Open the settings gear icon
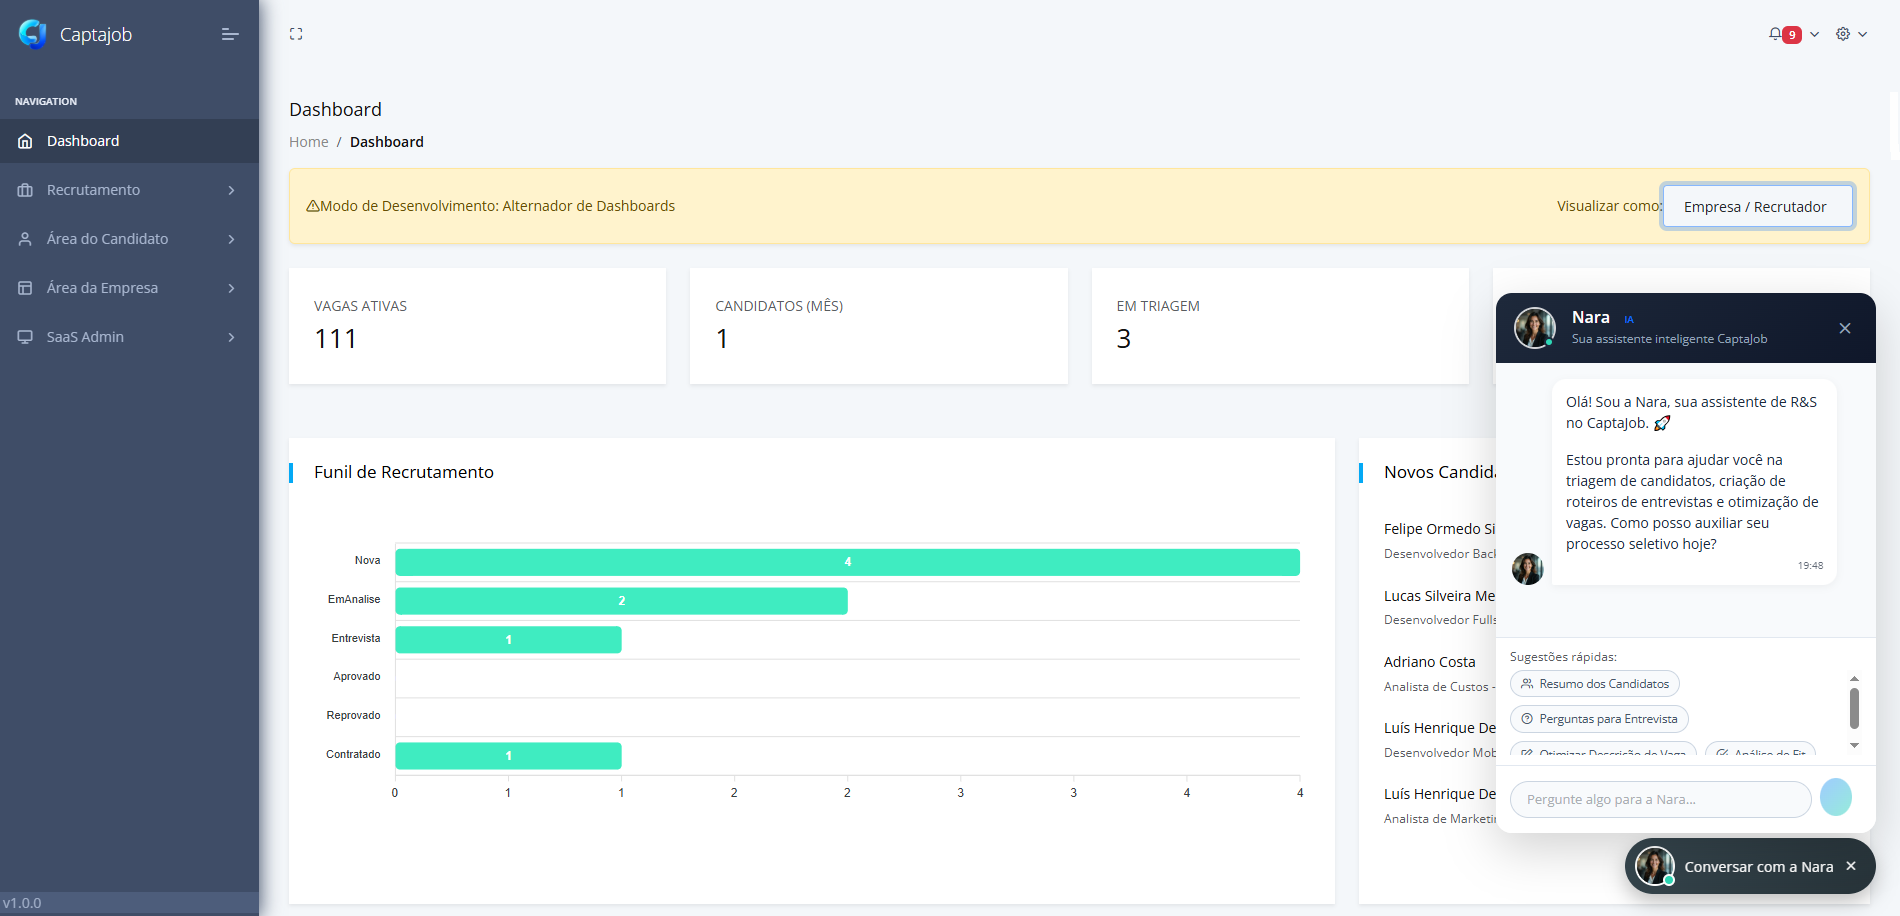1900x916 pixels. coord(1843,34)
